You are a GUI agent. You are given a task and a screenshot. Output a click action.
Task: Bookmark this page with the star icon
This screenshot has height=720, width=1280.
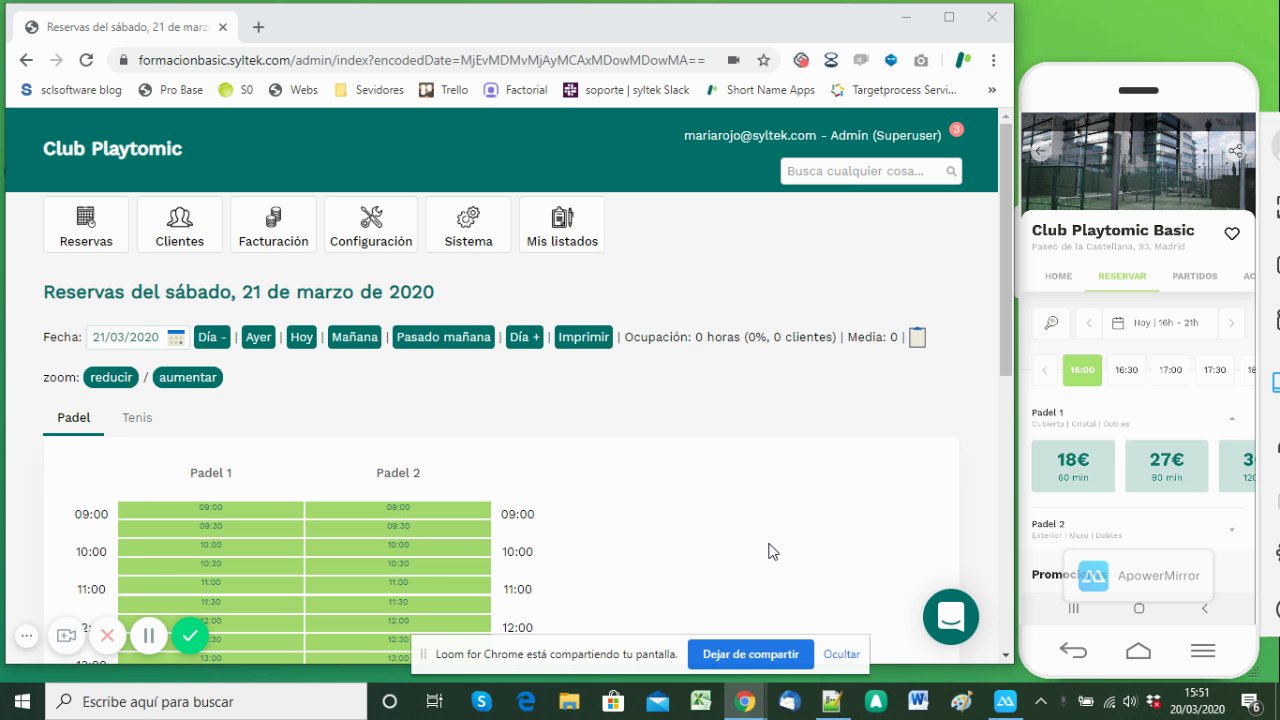pos(764,60)
